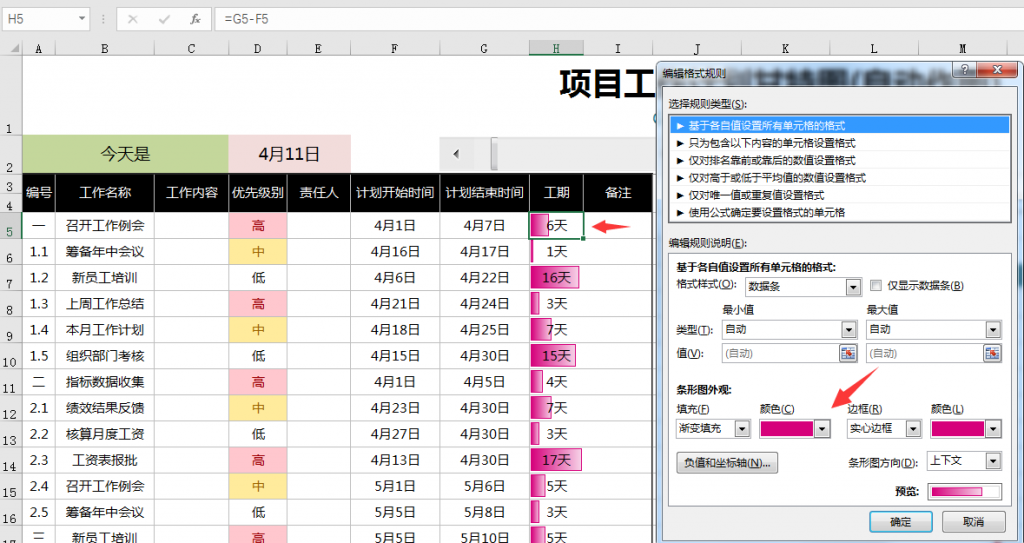Click the 优先级别 header cell
The height and width of the screenshot is (543, 1024).
[258, 193]
